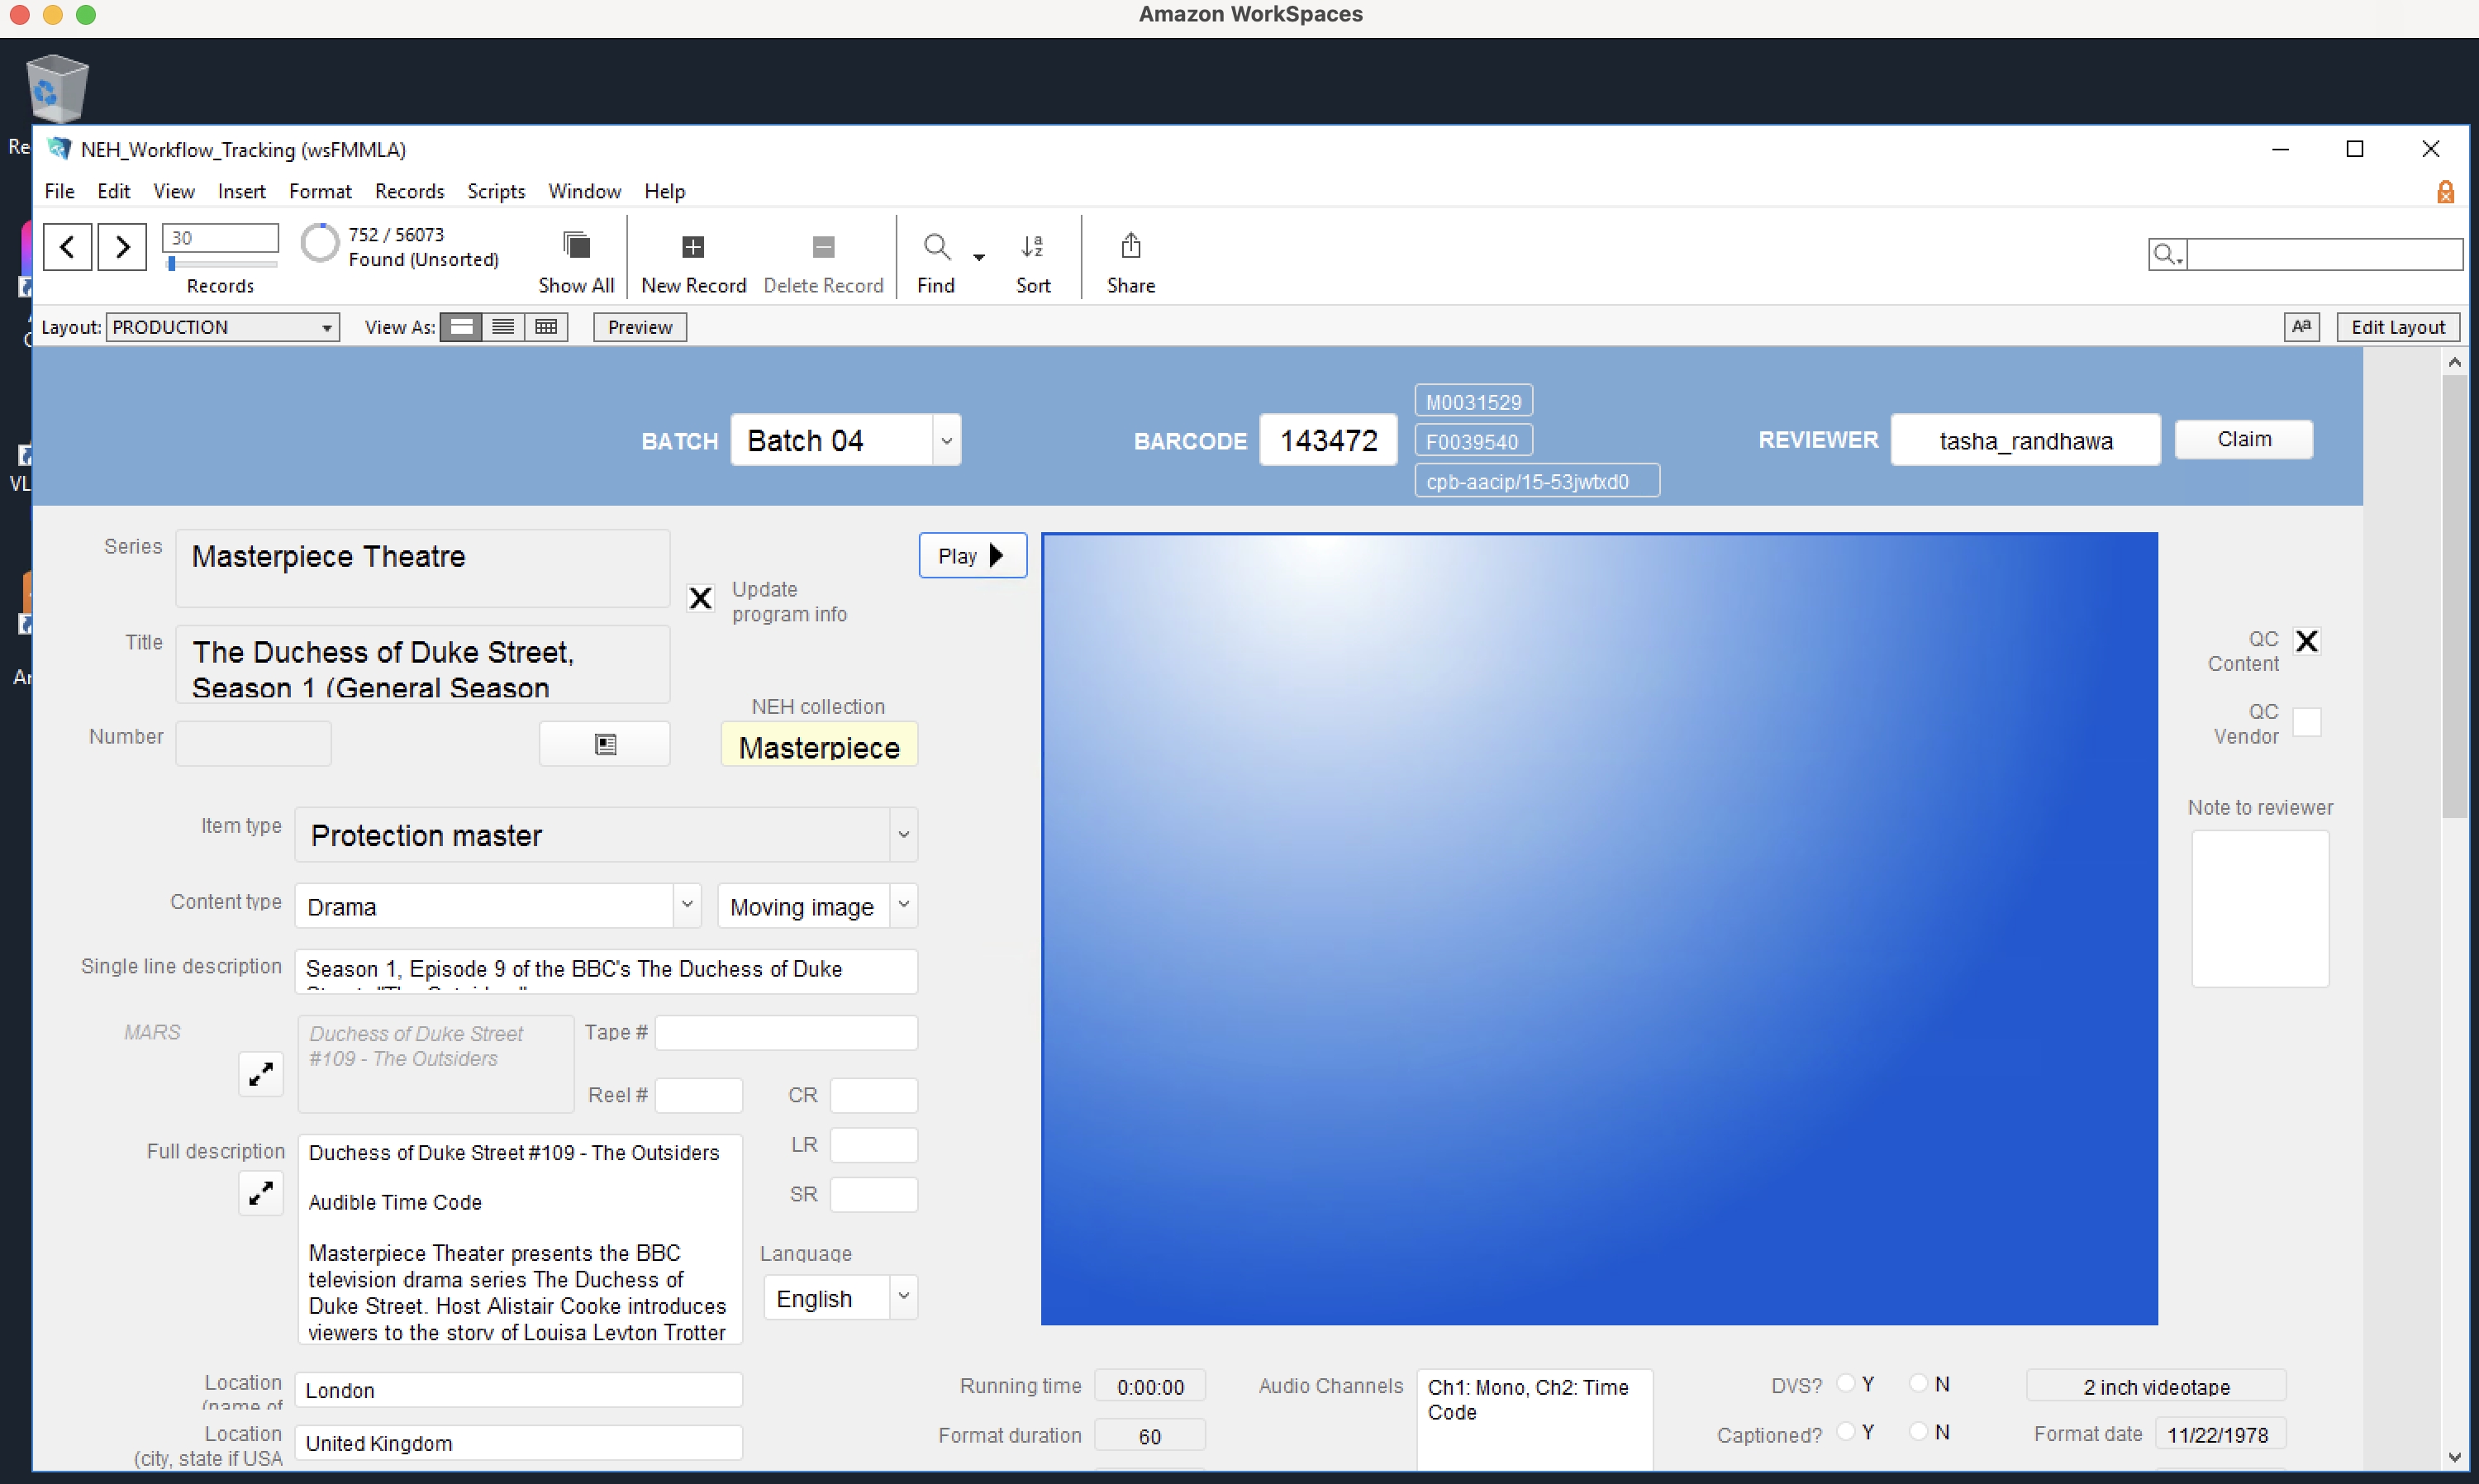Screen dimensions: 2479x1484
Task: Uncheck the QC Content checkbox
Action: 2307,641
